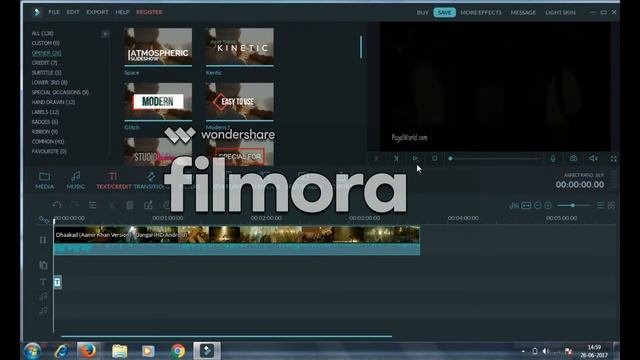Adjust the preview progress slider handle
This screenshot has height=360, width=640.
coord(450,158)
